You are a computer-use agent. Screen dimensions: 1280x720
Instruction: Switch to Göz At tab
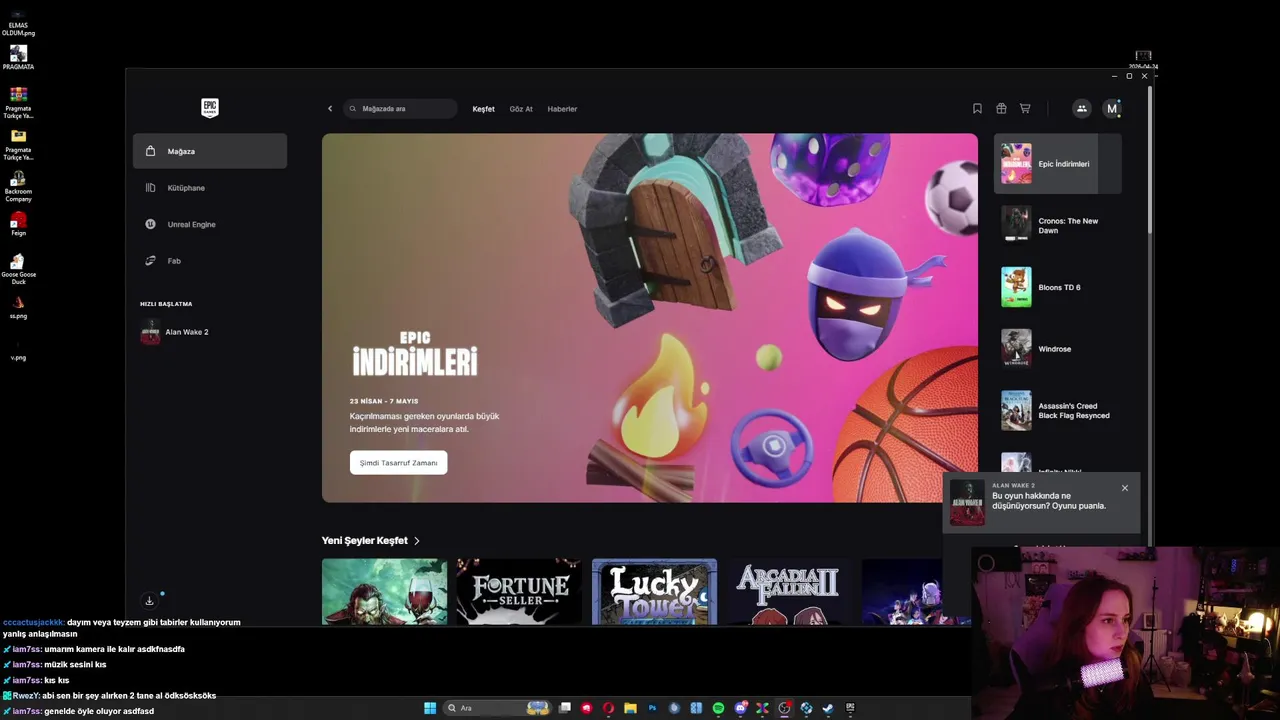(x=521, y=108)
